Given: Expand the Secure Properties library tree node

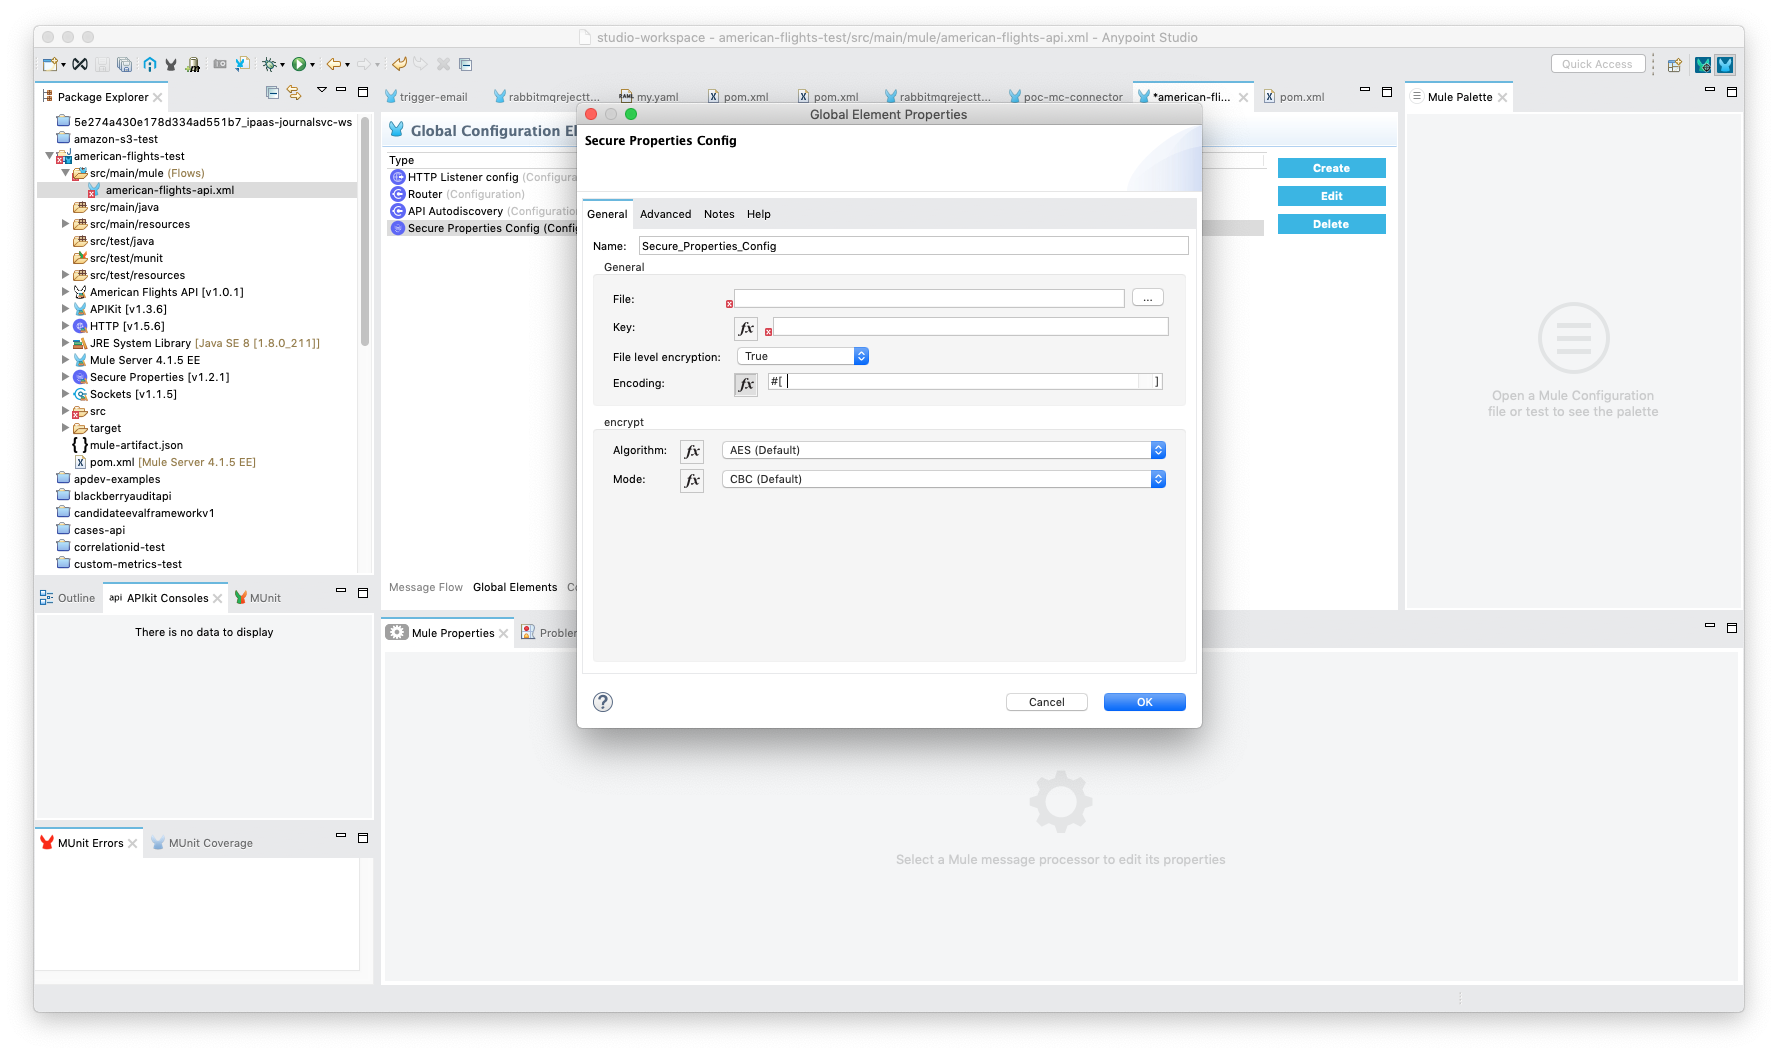Looking at the screenshot, I should point(66,377).
